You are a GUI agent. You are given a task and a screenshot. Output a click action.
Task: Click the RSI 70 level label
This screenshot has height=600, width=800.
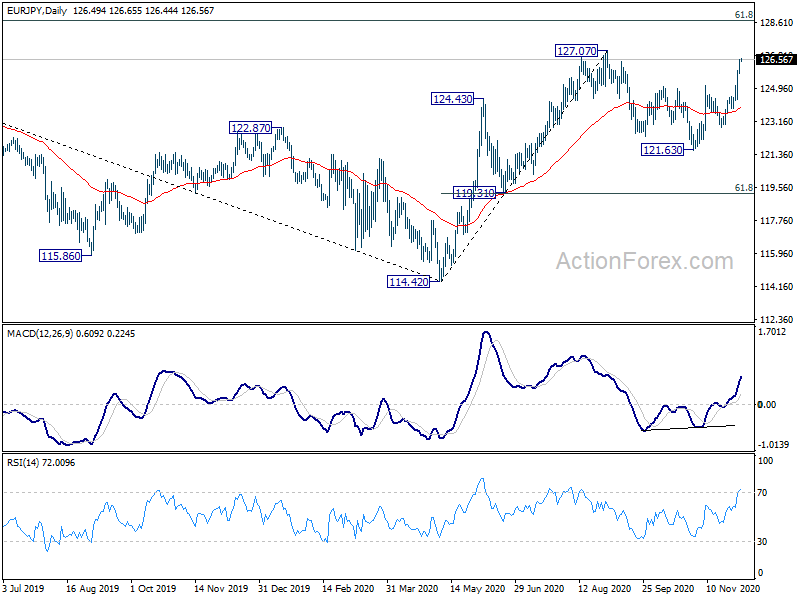point(762,493)
